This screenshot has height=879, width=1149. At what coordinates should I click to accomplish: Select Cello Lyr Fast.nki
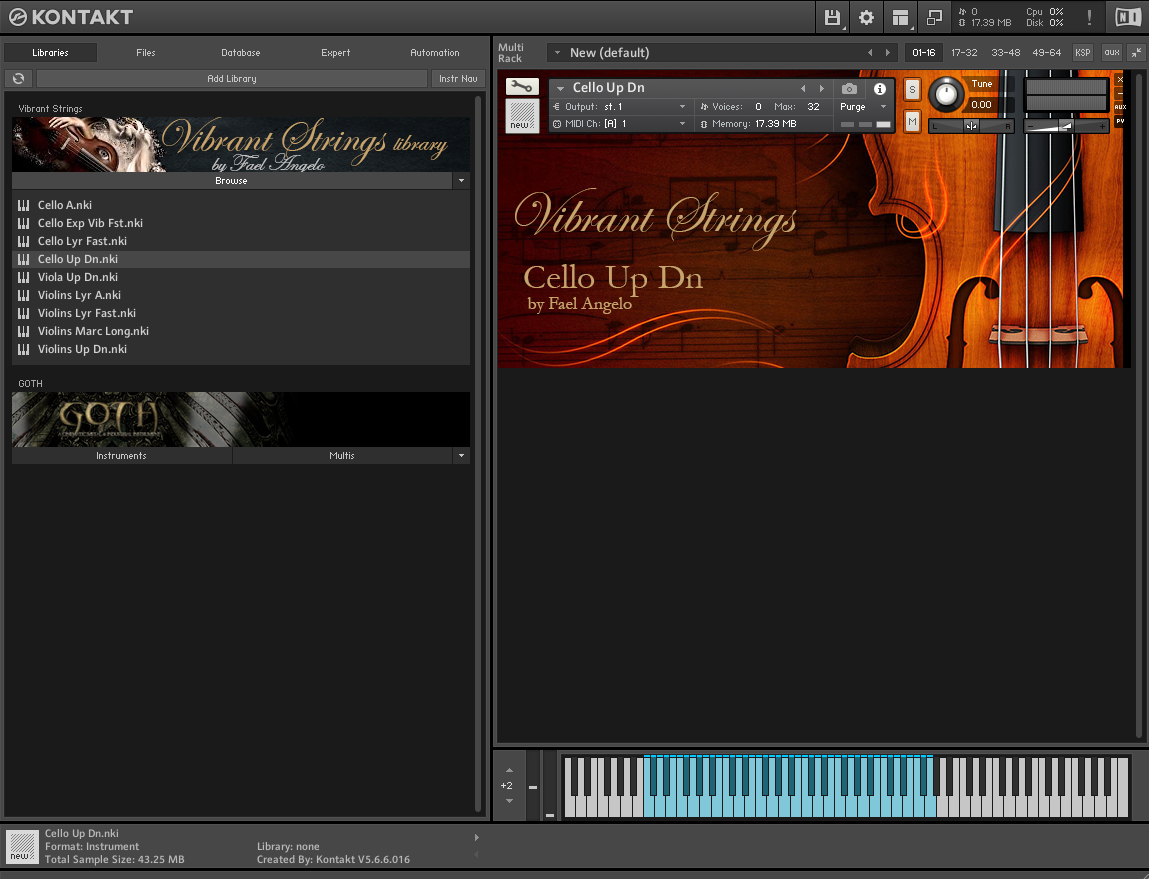tap(241, 241)
